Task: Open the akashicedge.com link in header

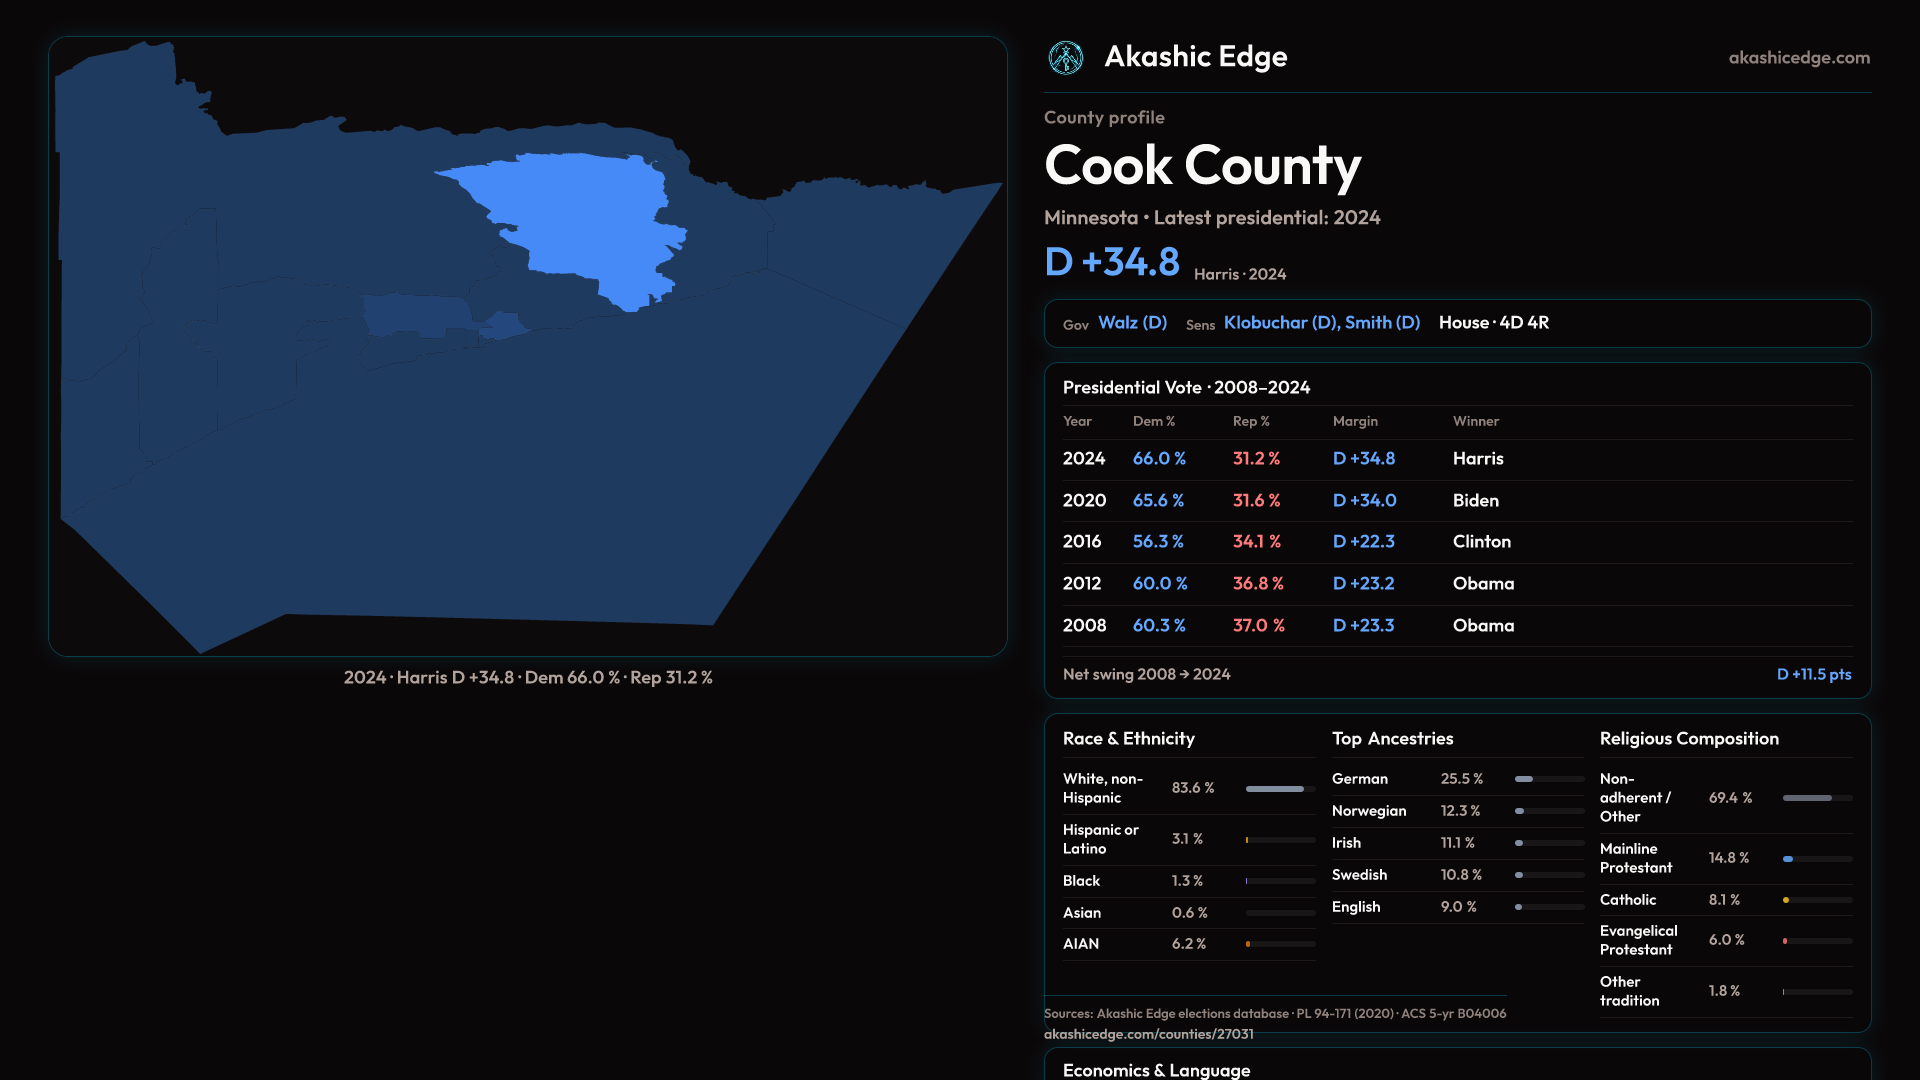Action: 1798,58
